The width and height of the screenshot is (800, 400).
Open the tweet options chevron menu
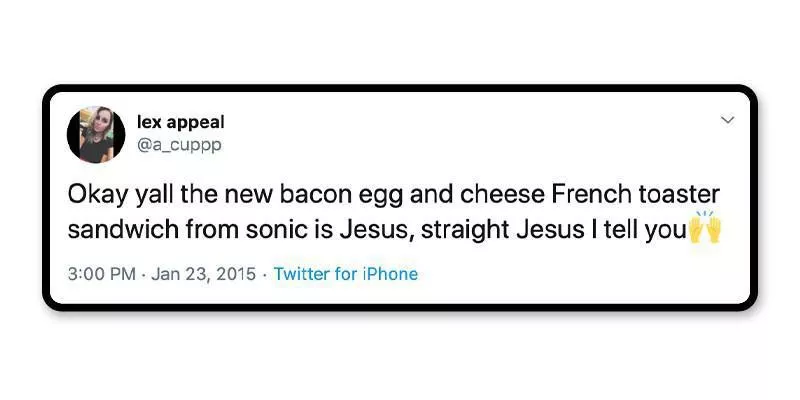point(727,120)
